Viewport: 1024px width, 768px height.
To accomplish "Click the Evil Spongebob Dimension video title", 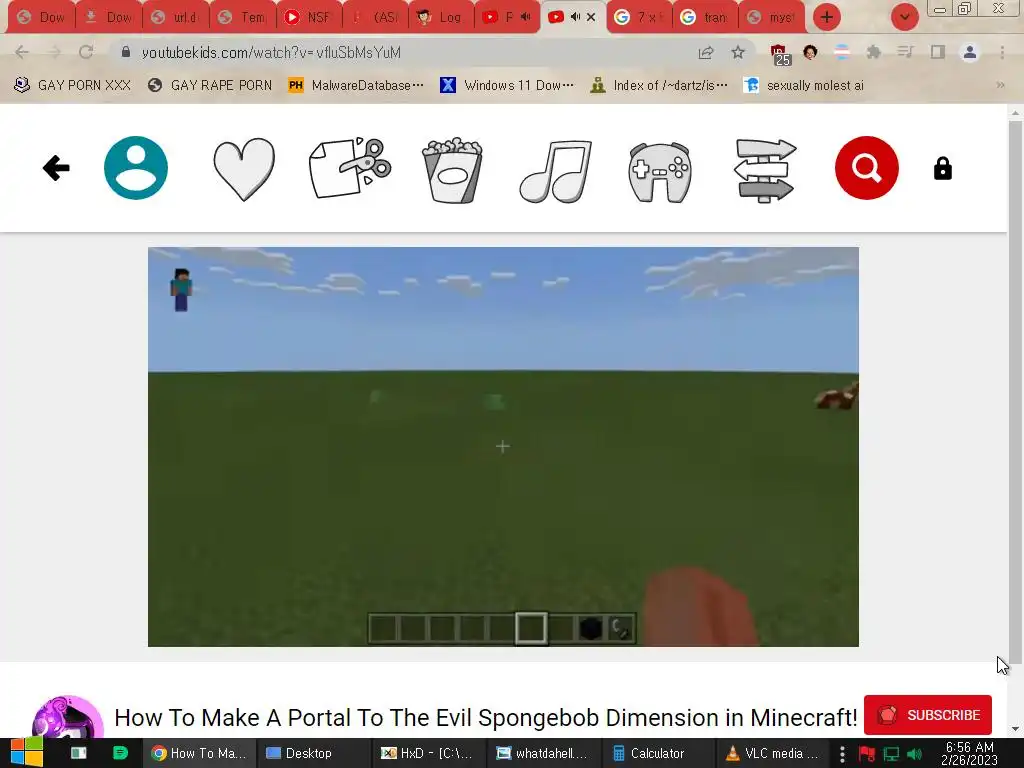I will tap(485, 717).
